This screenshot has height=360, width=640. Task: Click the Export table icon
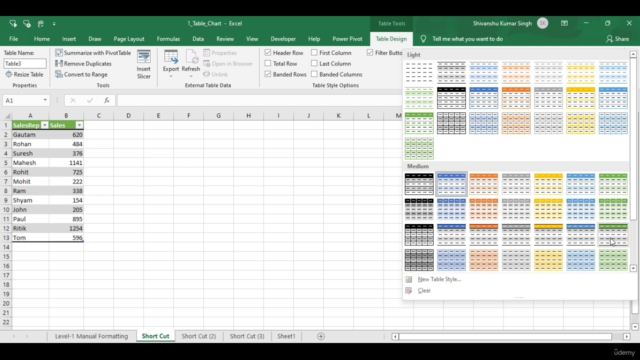[x=171, y=57]
